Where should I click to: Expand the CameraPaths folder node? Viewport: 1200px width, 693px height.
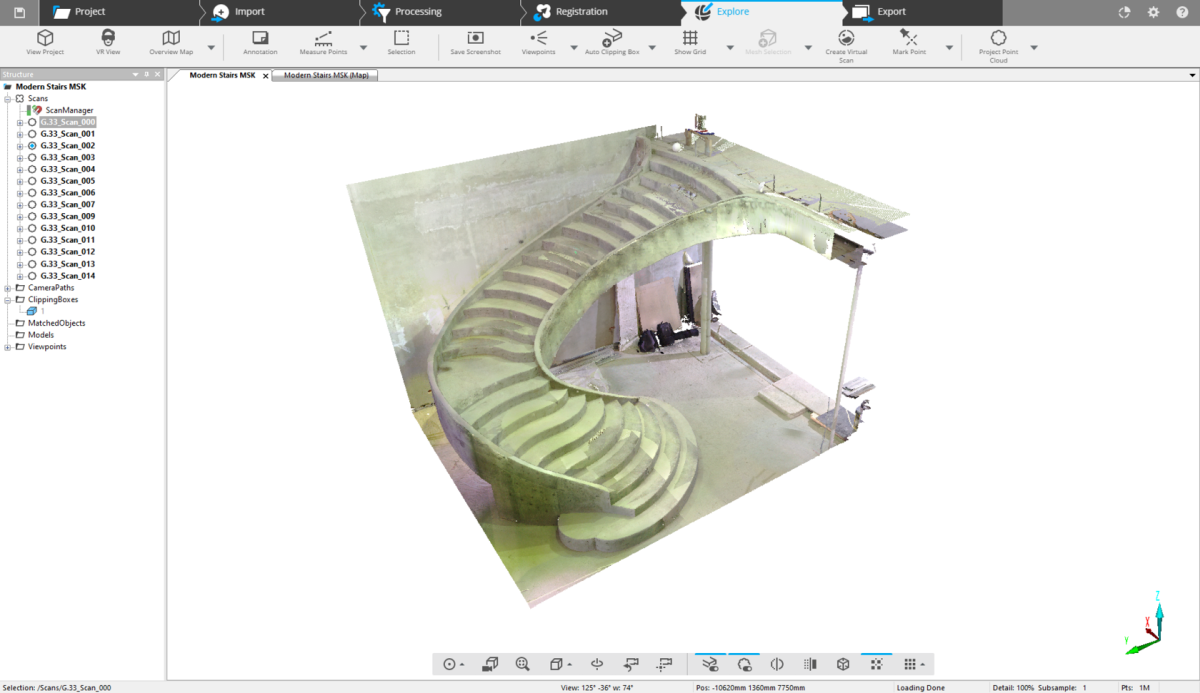tap(8, 288)
